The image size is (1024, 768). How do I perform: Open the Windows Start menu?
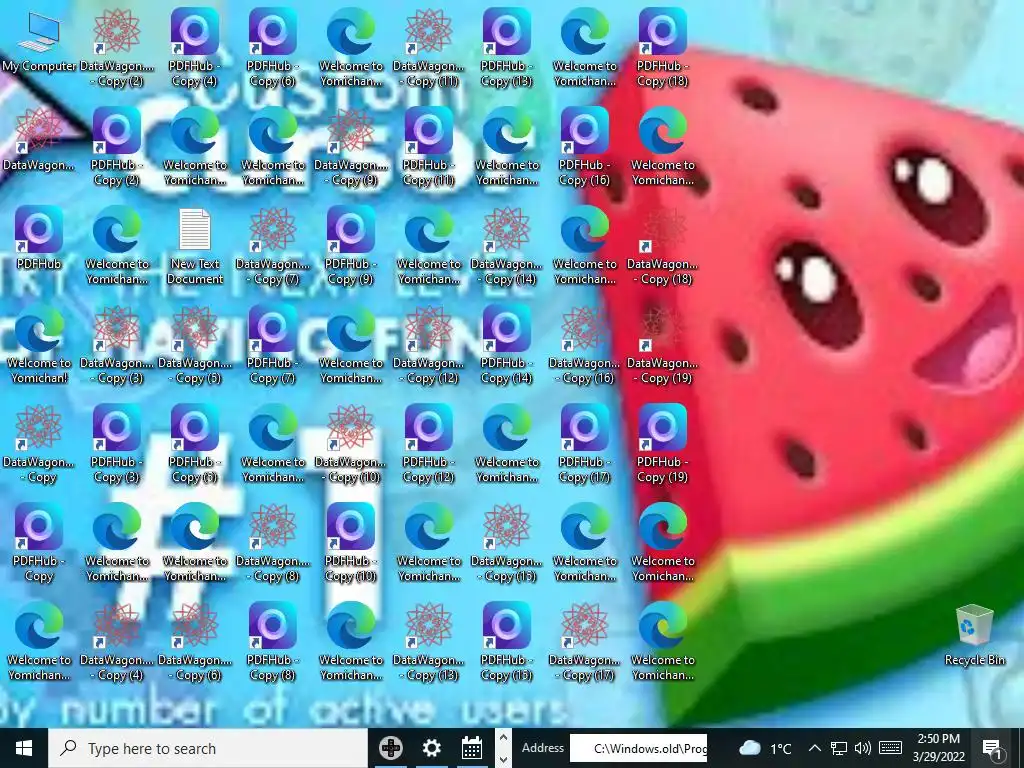pyautogui.click(x=24, y=748)
